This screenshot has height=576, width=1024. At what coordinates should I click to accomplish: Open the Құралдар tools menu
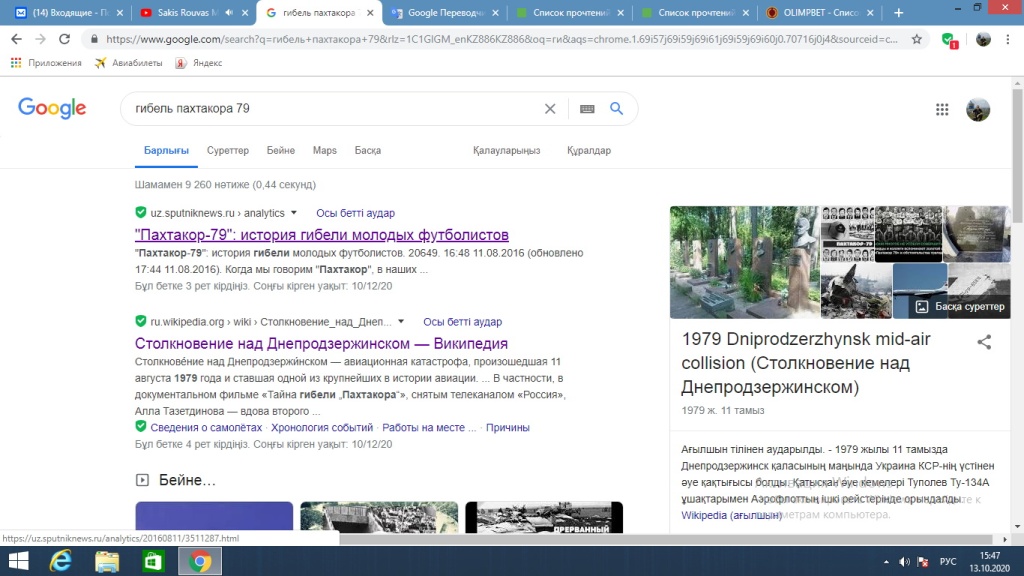589,150
